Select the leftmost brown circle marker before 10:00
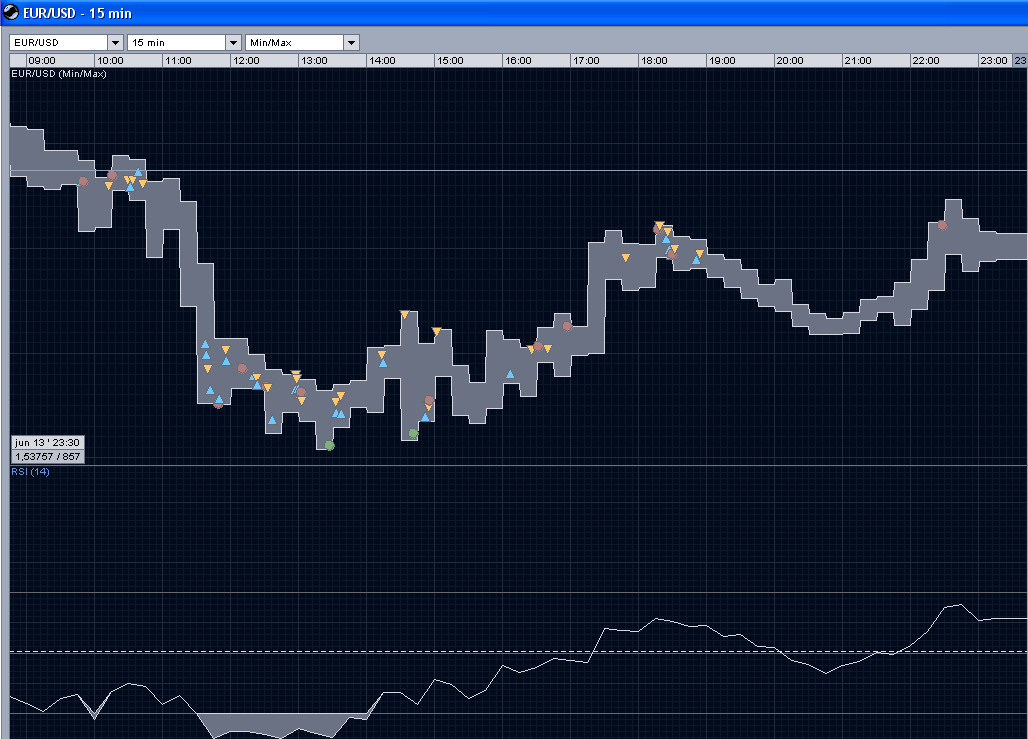 [x=84, y=181]
